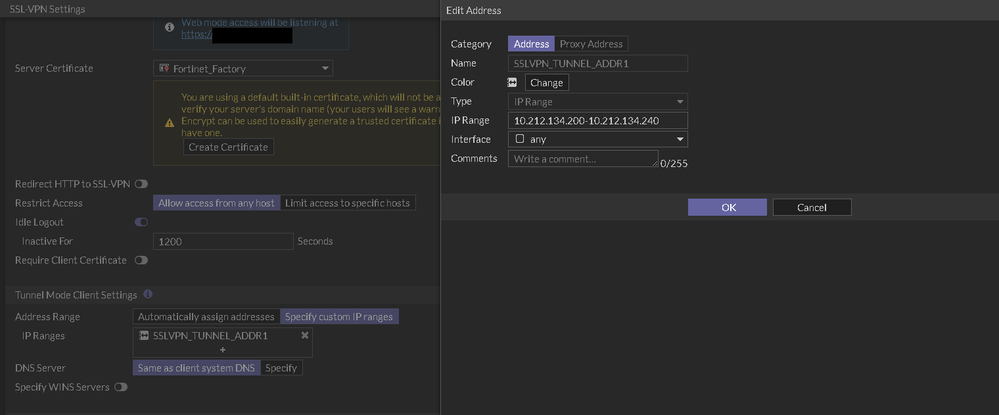Open the Type dropdown set to IP Range
The height and width of the screenshot is (415, 999).
coord(597,102)
